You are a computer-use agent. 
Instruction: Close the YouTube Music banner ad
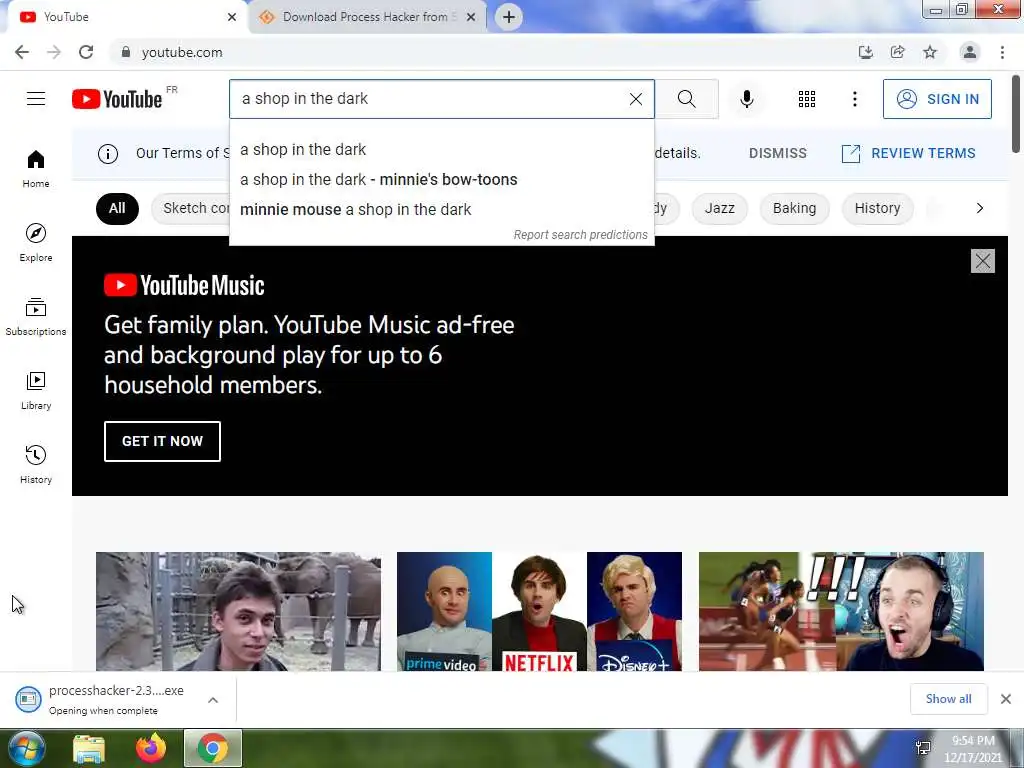pos(982,261)
